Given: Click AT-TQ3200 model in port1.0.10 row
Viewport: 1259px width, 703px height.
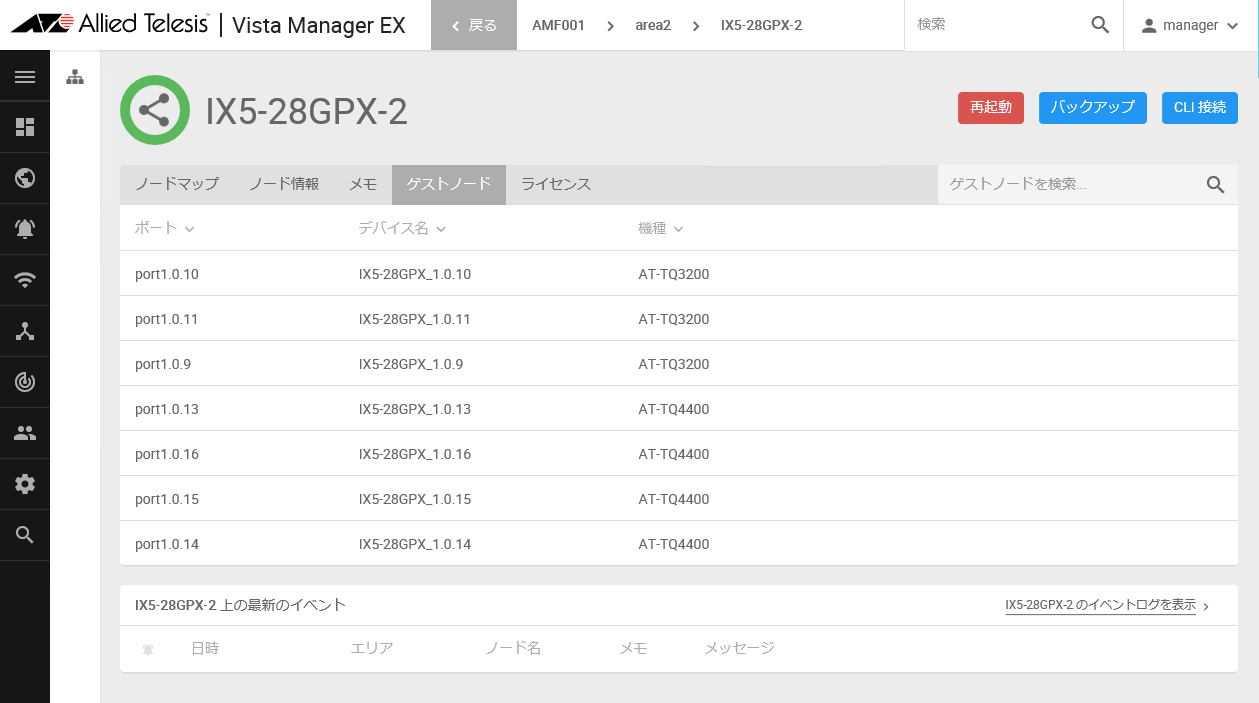Looking at the screenshot, I should (674, 274).
